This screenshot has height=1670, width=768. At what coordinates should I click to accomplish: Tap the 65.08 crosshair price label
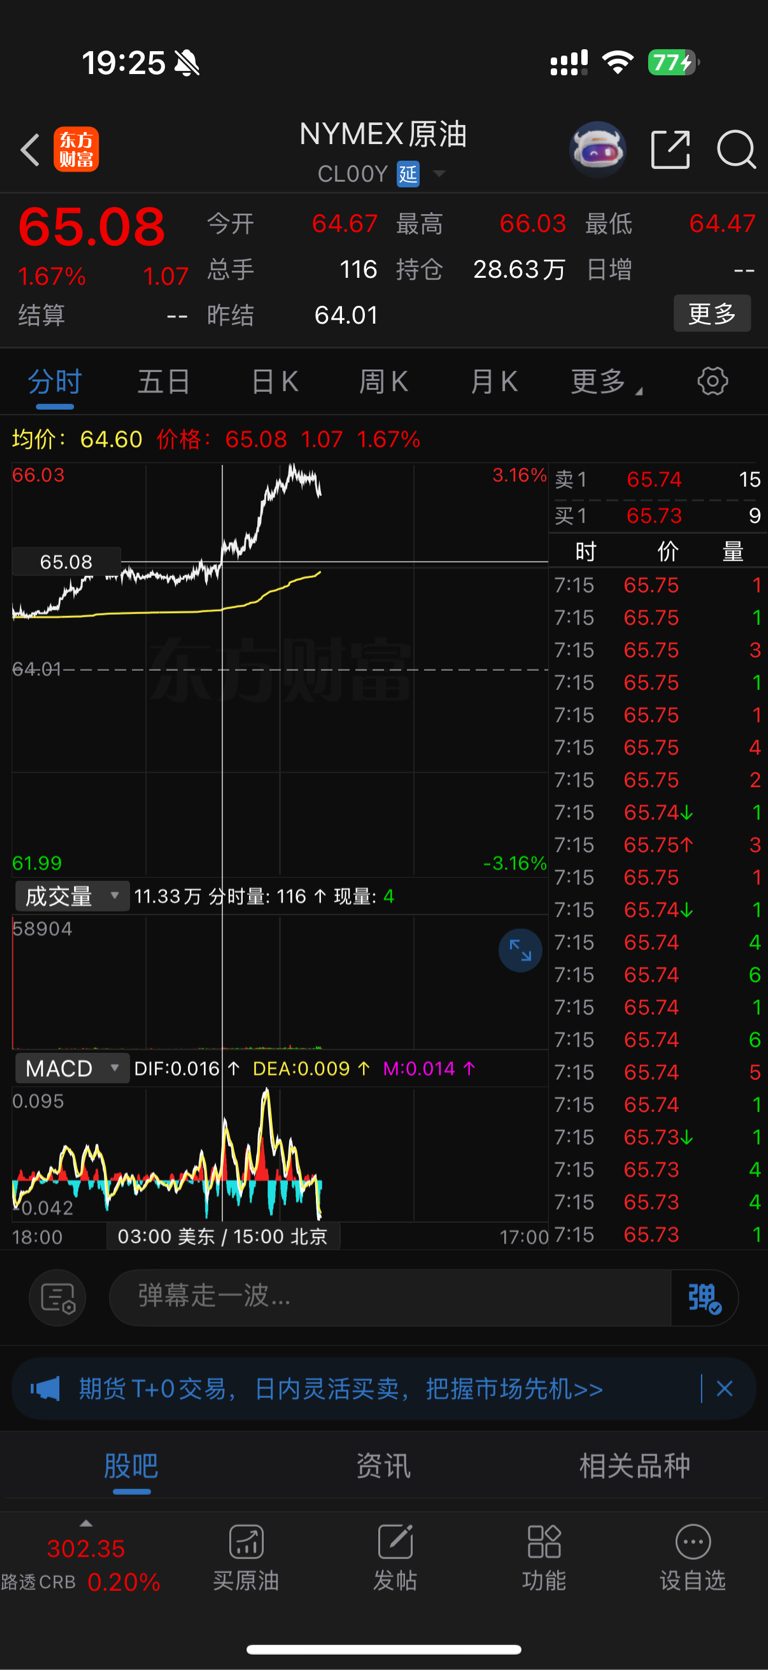[x=66, y=562]
